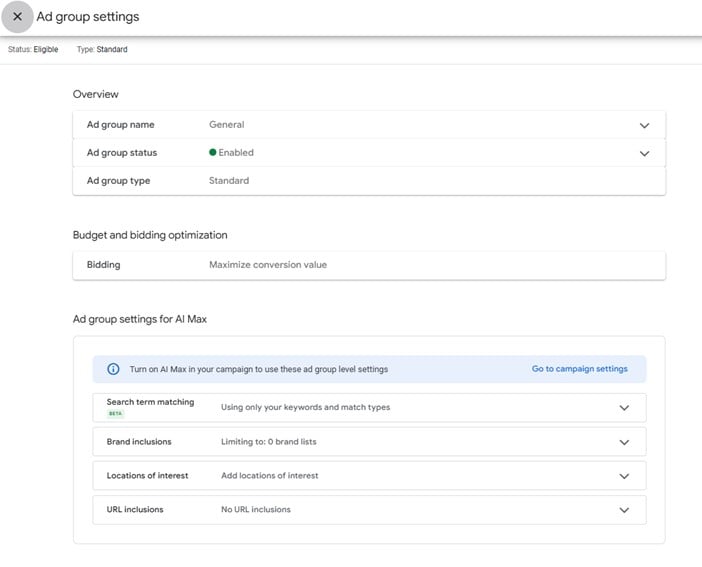This screenshot has height=567, width=702.
Task: Click the Search term matching label
Action: point(150,402)
